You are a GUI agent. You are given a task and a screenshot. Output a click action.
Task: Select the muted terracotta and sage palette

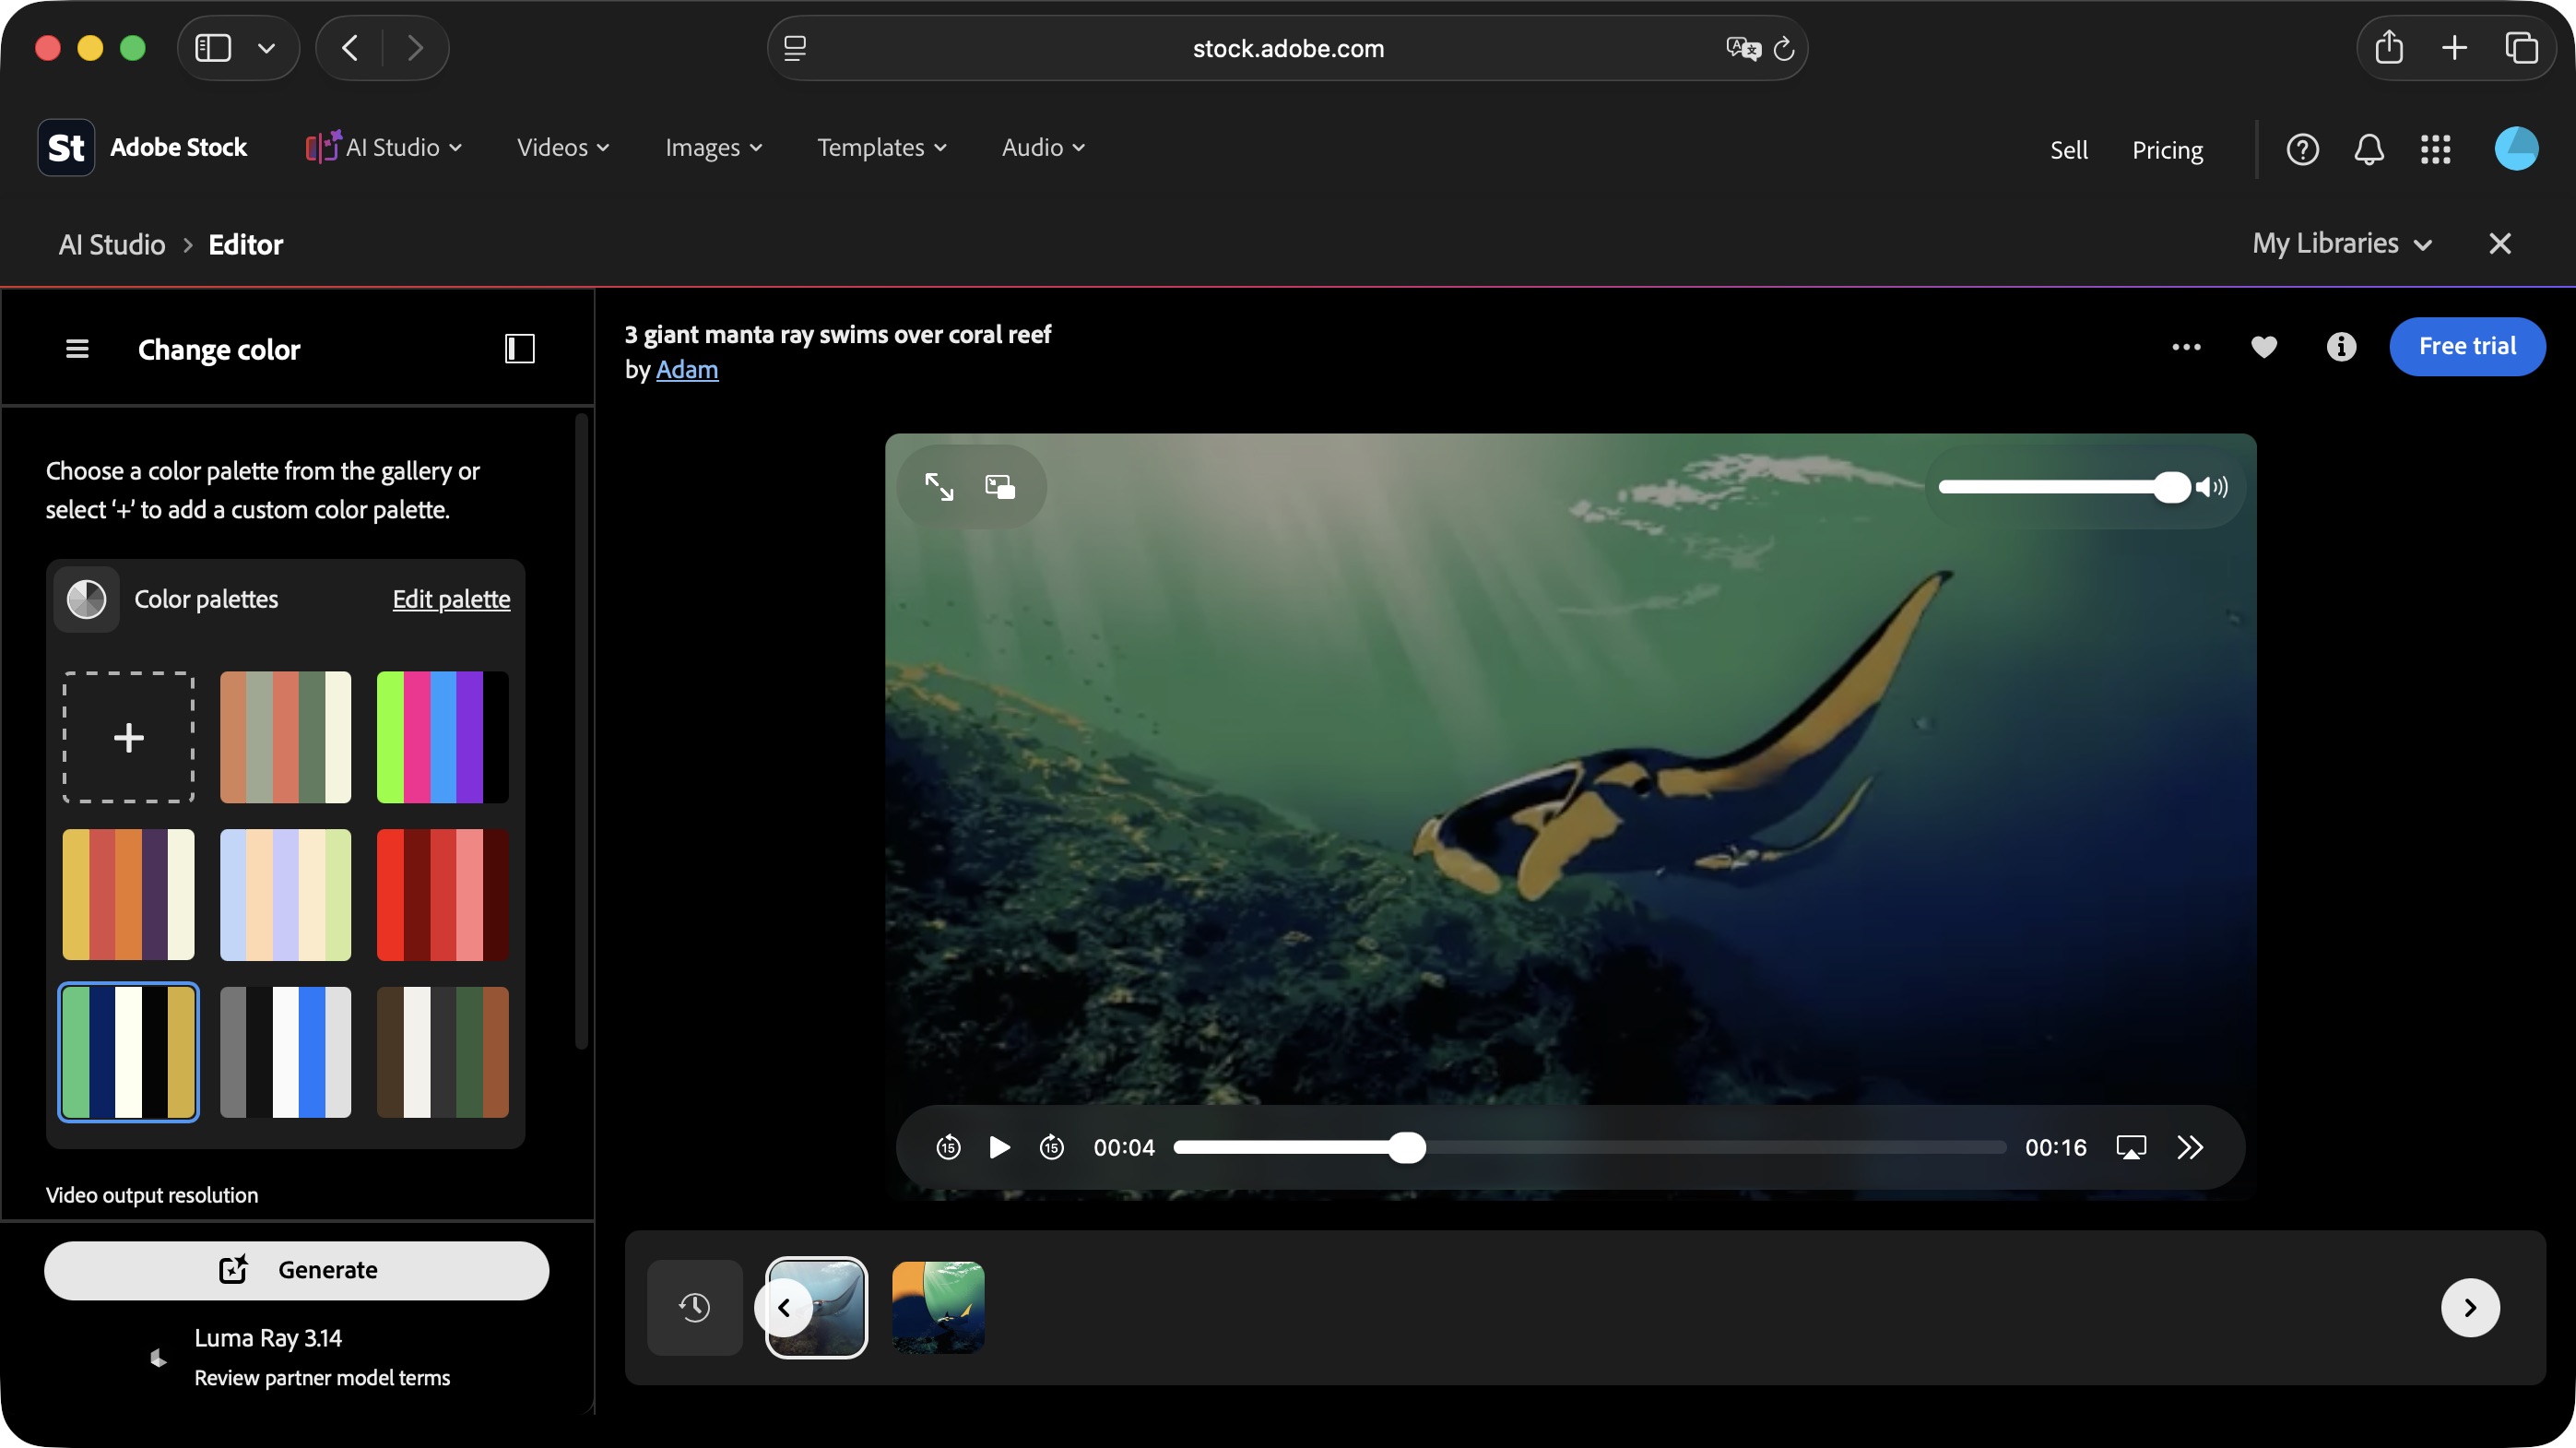286,737
